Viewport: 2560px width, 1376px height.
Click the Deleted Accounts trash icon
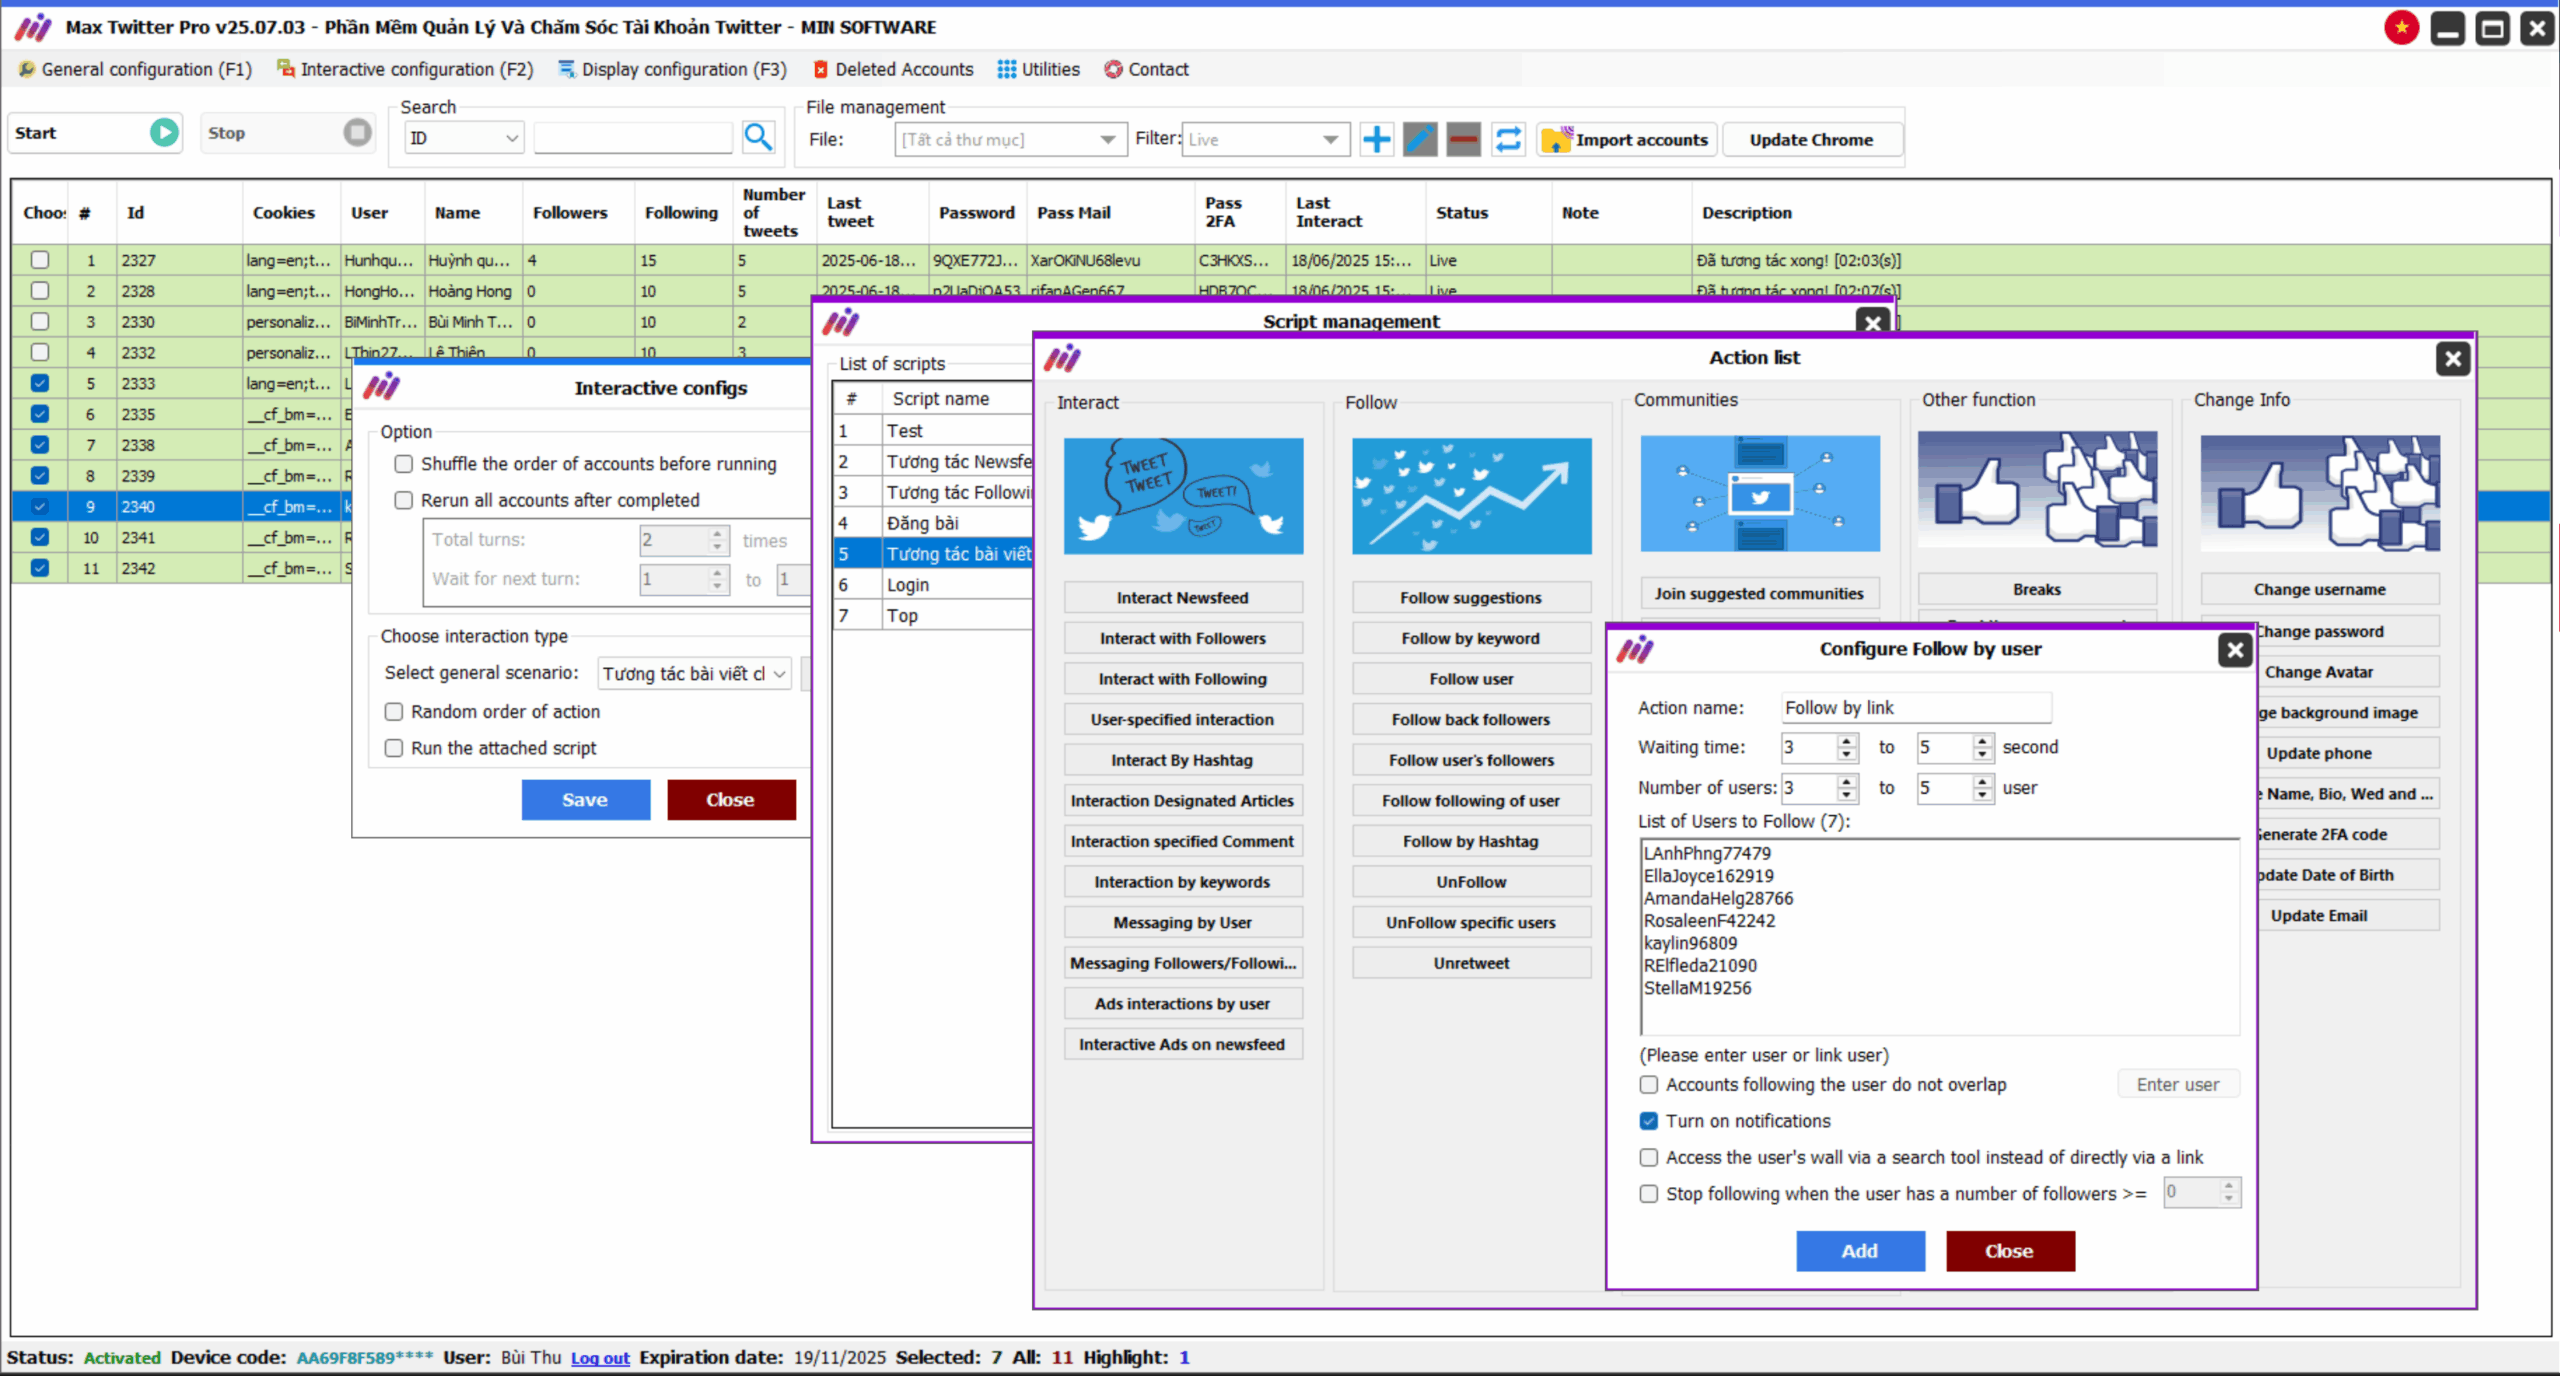pos(820,69)
